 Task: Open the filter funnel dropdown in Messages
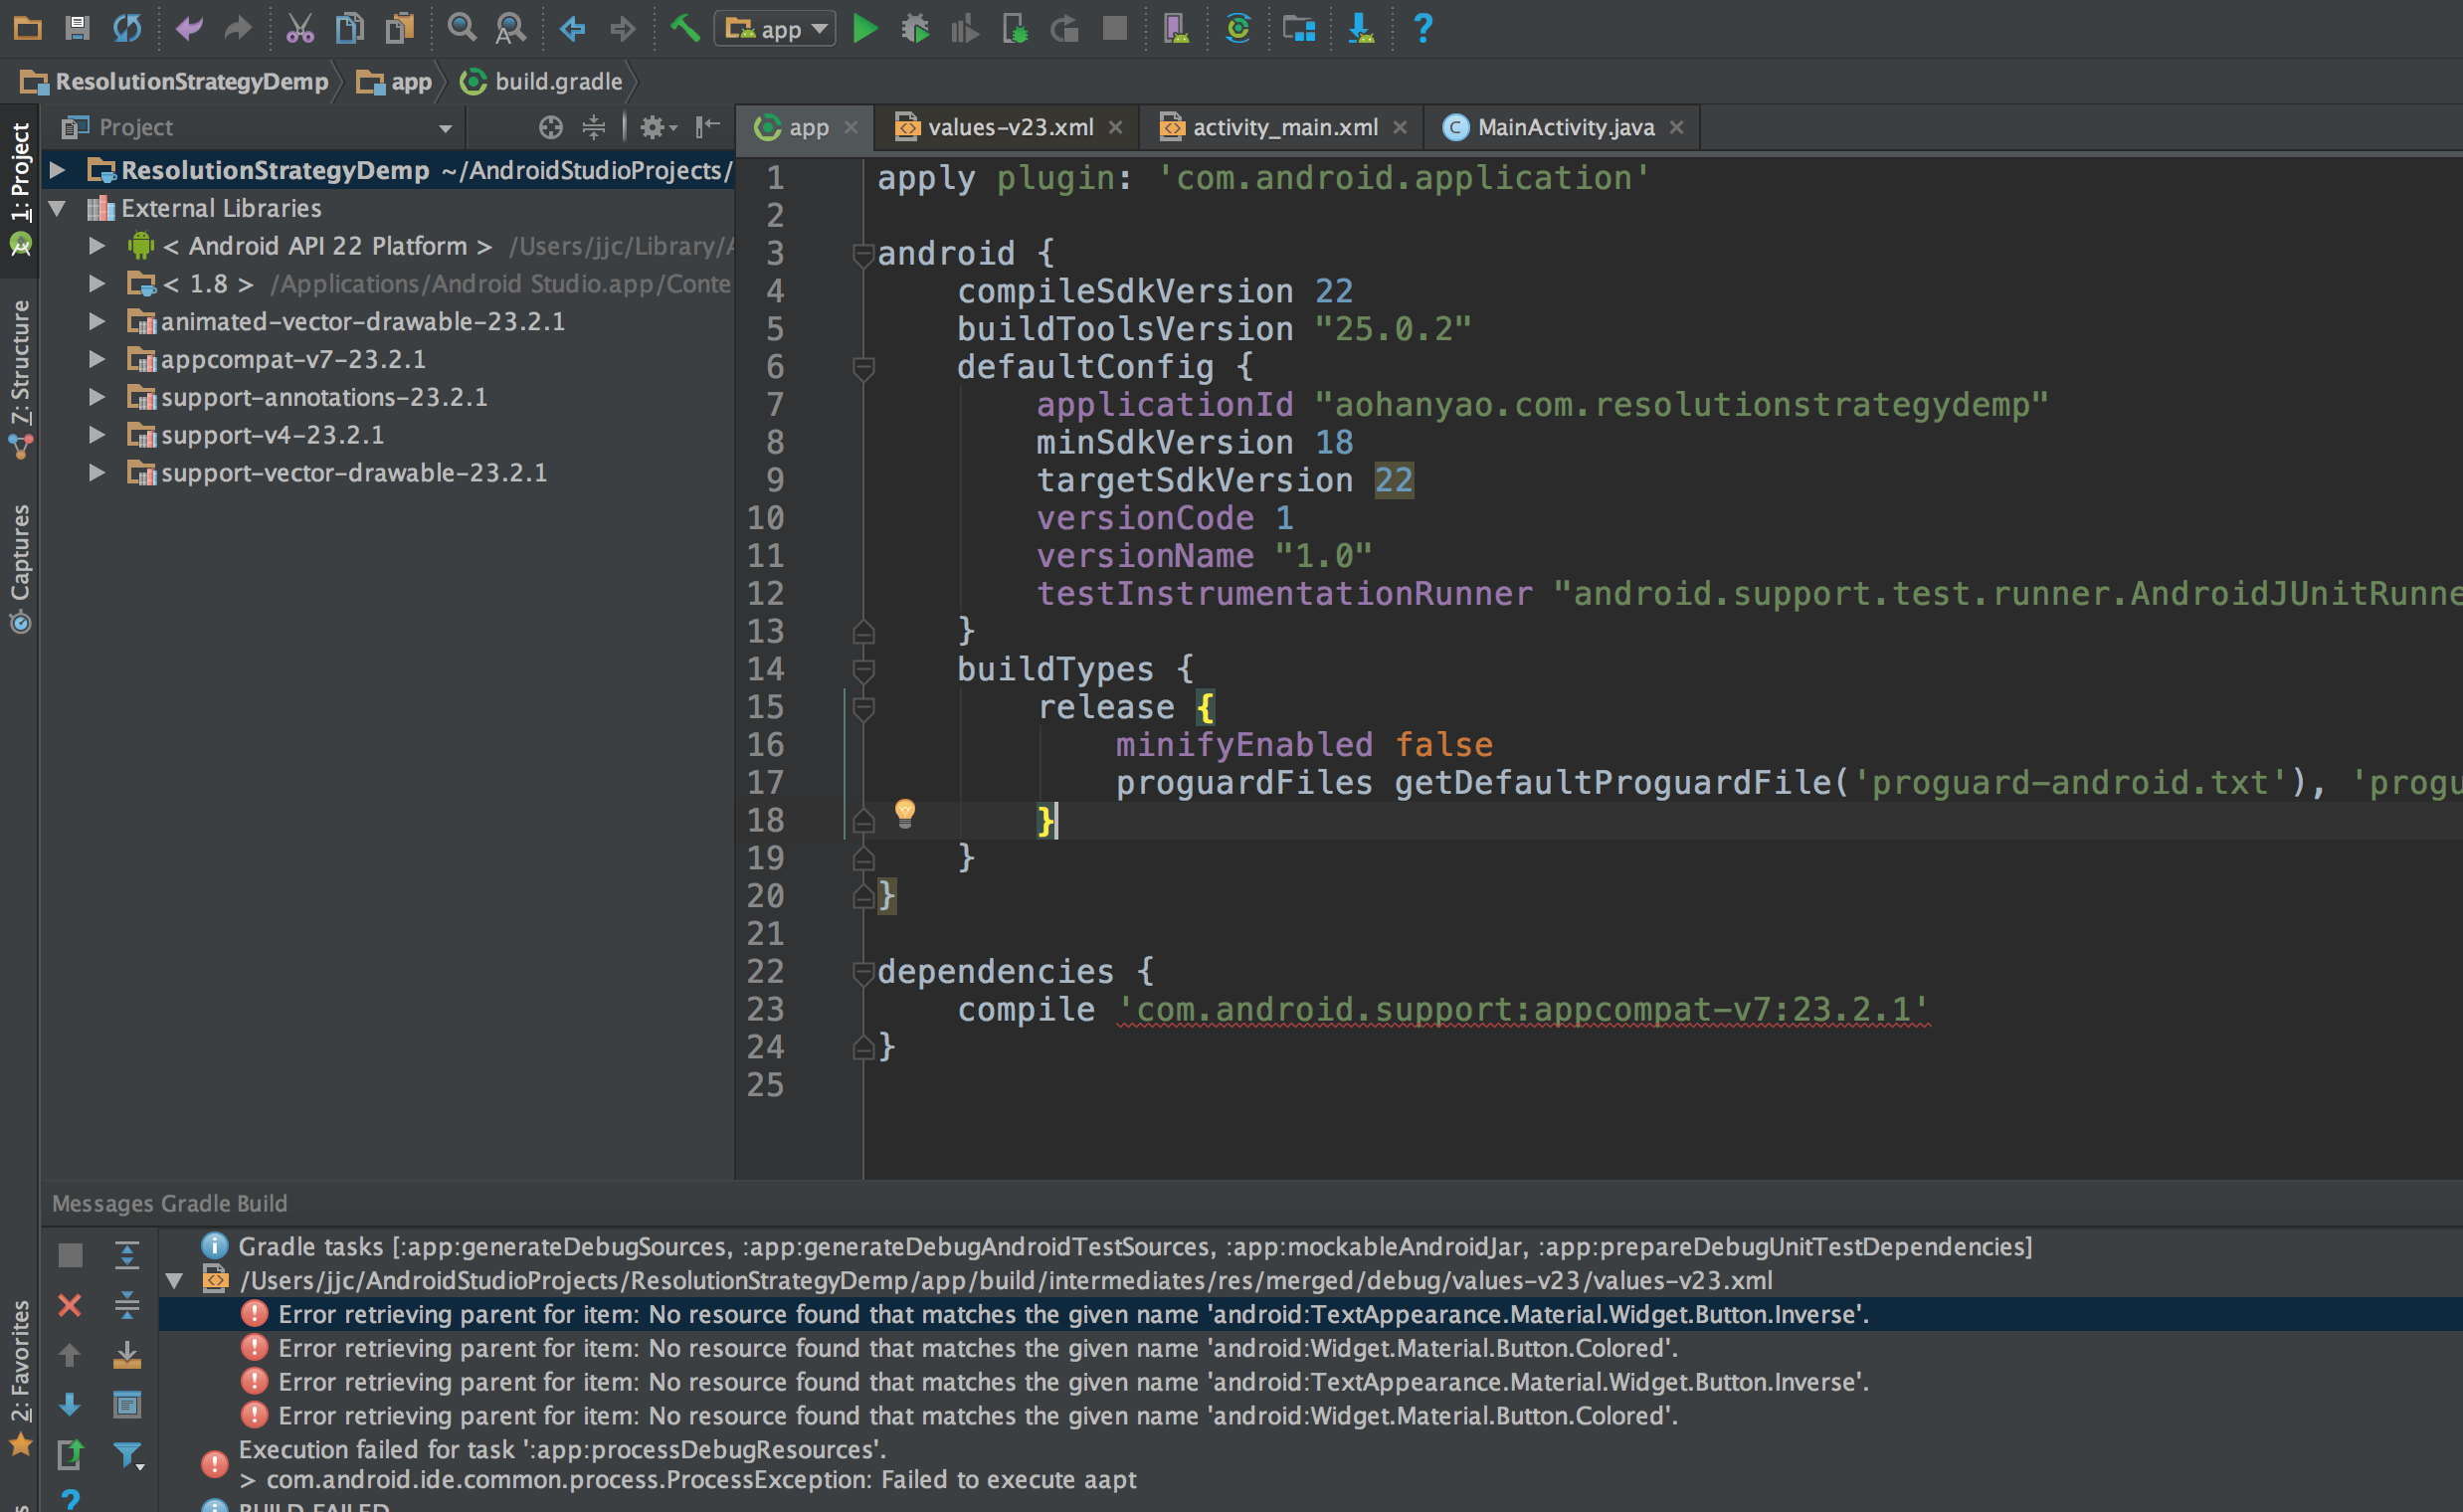coord(129,1455)
